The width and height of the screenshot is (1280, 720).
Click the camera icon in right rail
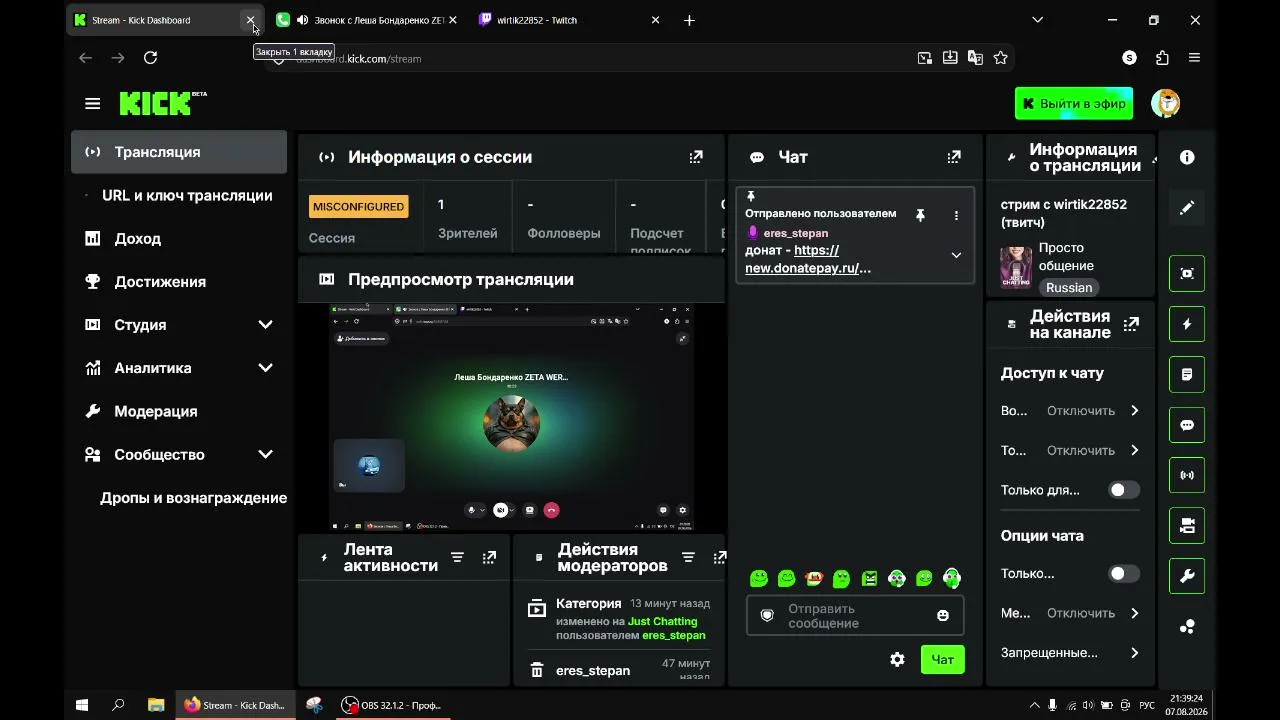point(1187,526)
